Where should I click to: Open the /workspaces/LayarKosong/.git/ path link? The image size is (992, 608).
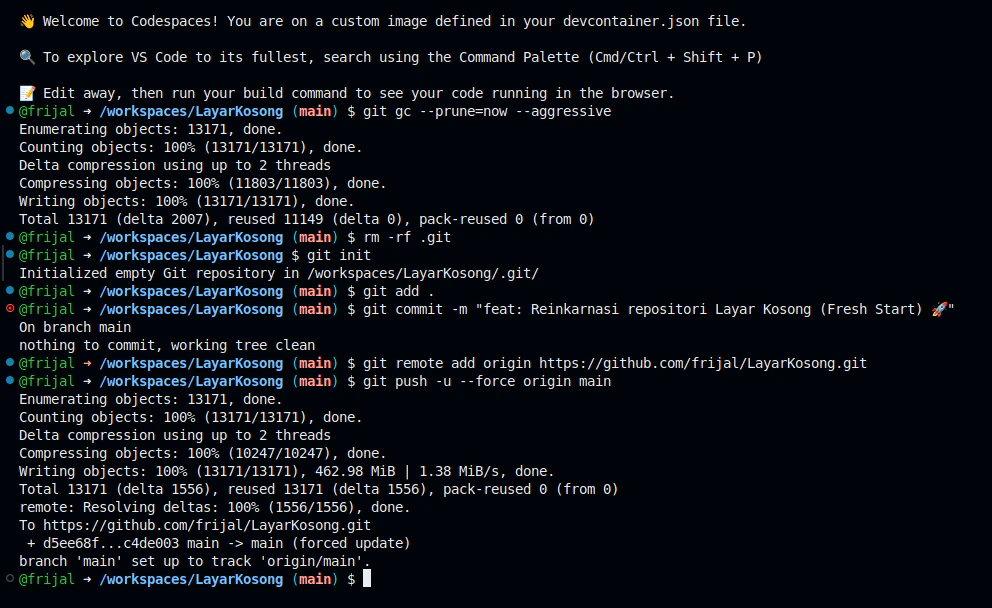[x=423, y=273]
